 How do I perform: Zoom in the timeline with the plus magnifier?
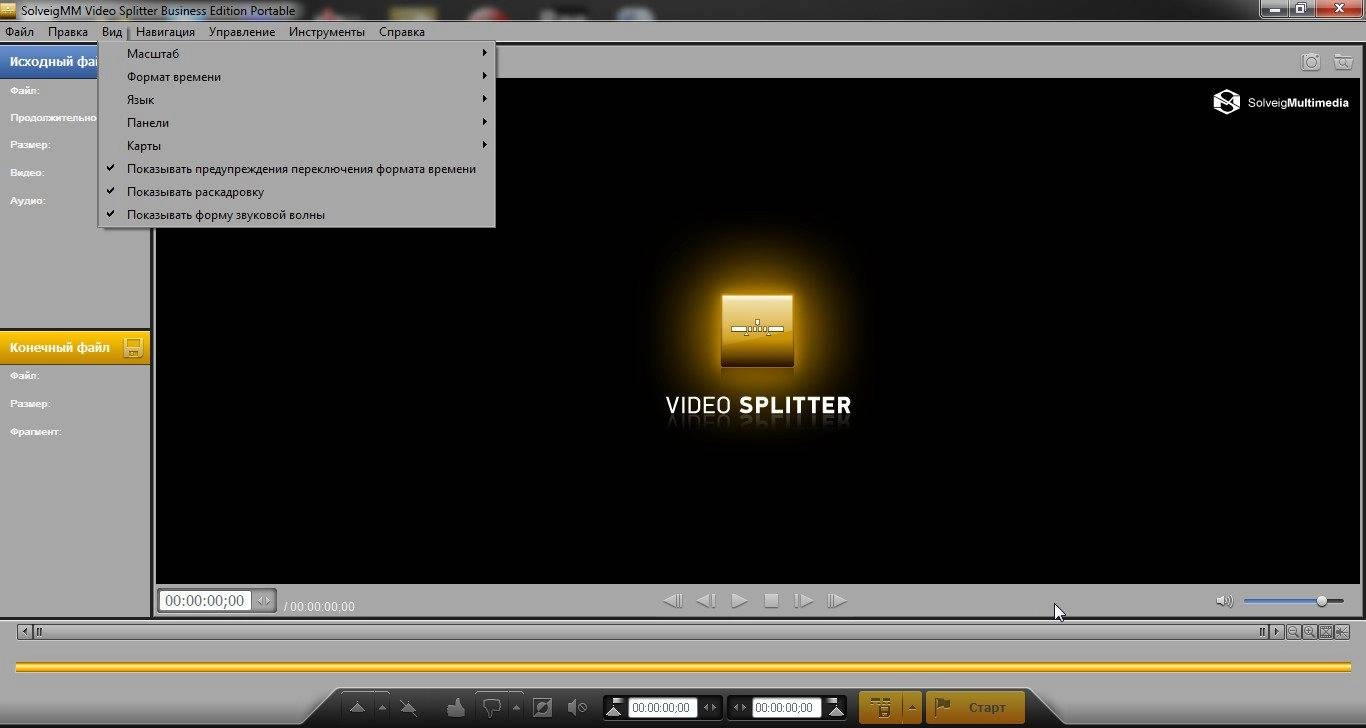point(1309,632)
